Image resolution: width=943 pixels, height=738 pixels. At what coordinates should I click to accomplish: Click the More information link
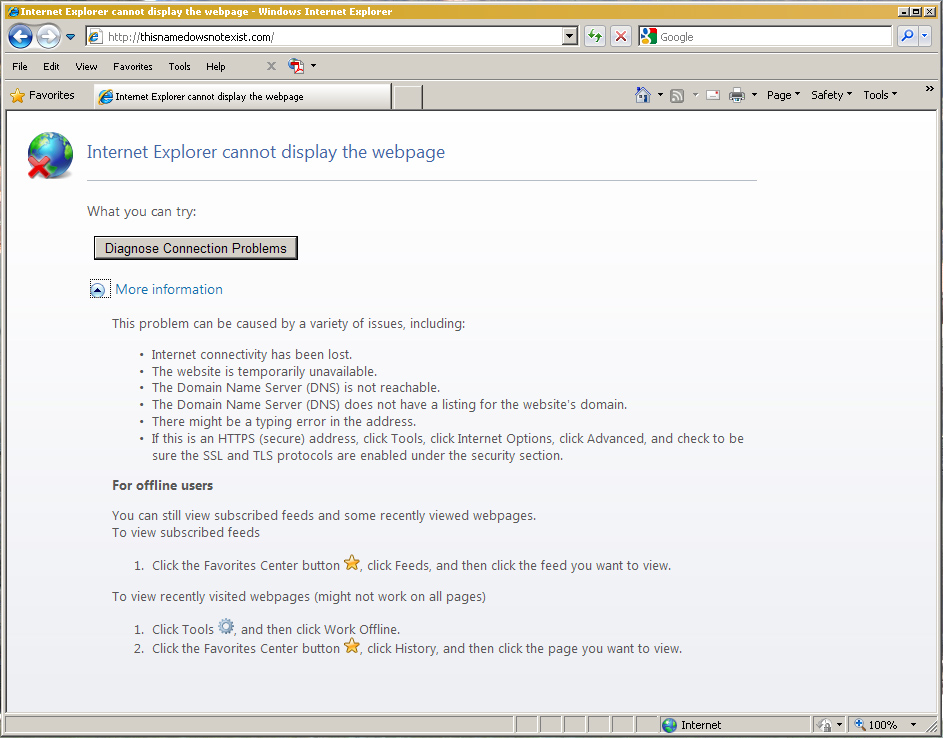pos(169,290)
